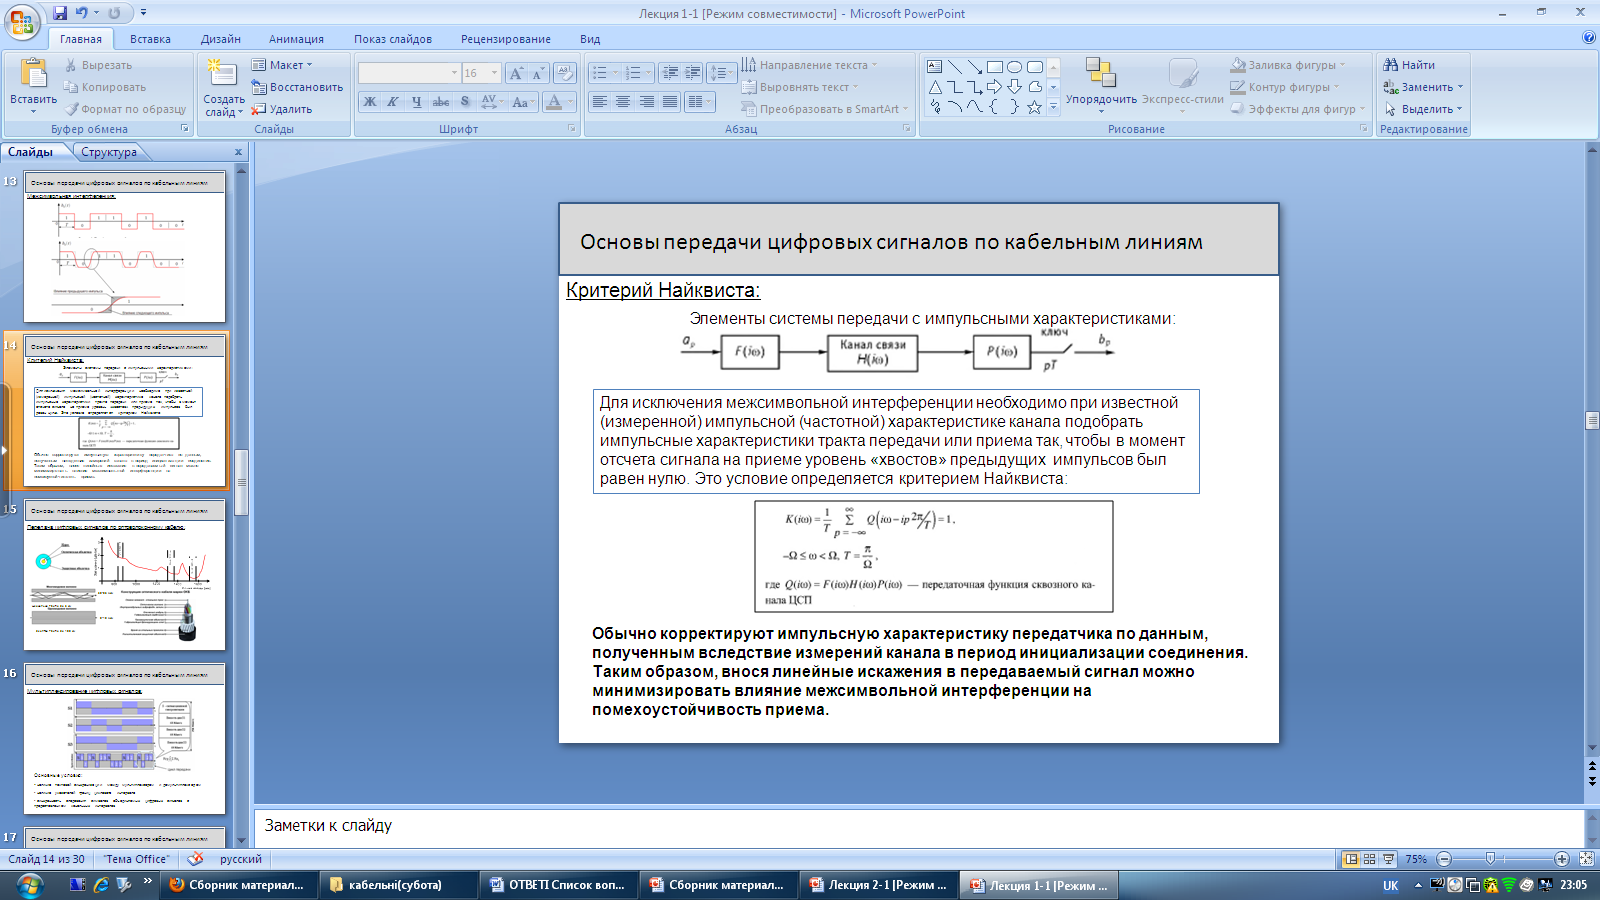The width and height of the screenshot is (1600, 900).
Task: Switch to Рецензирование tab
Action: (x=506, y=39)
